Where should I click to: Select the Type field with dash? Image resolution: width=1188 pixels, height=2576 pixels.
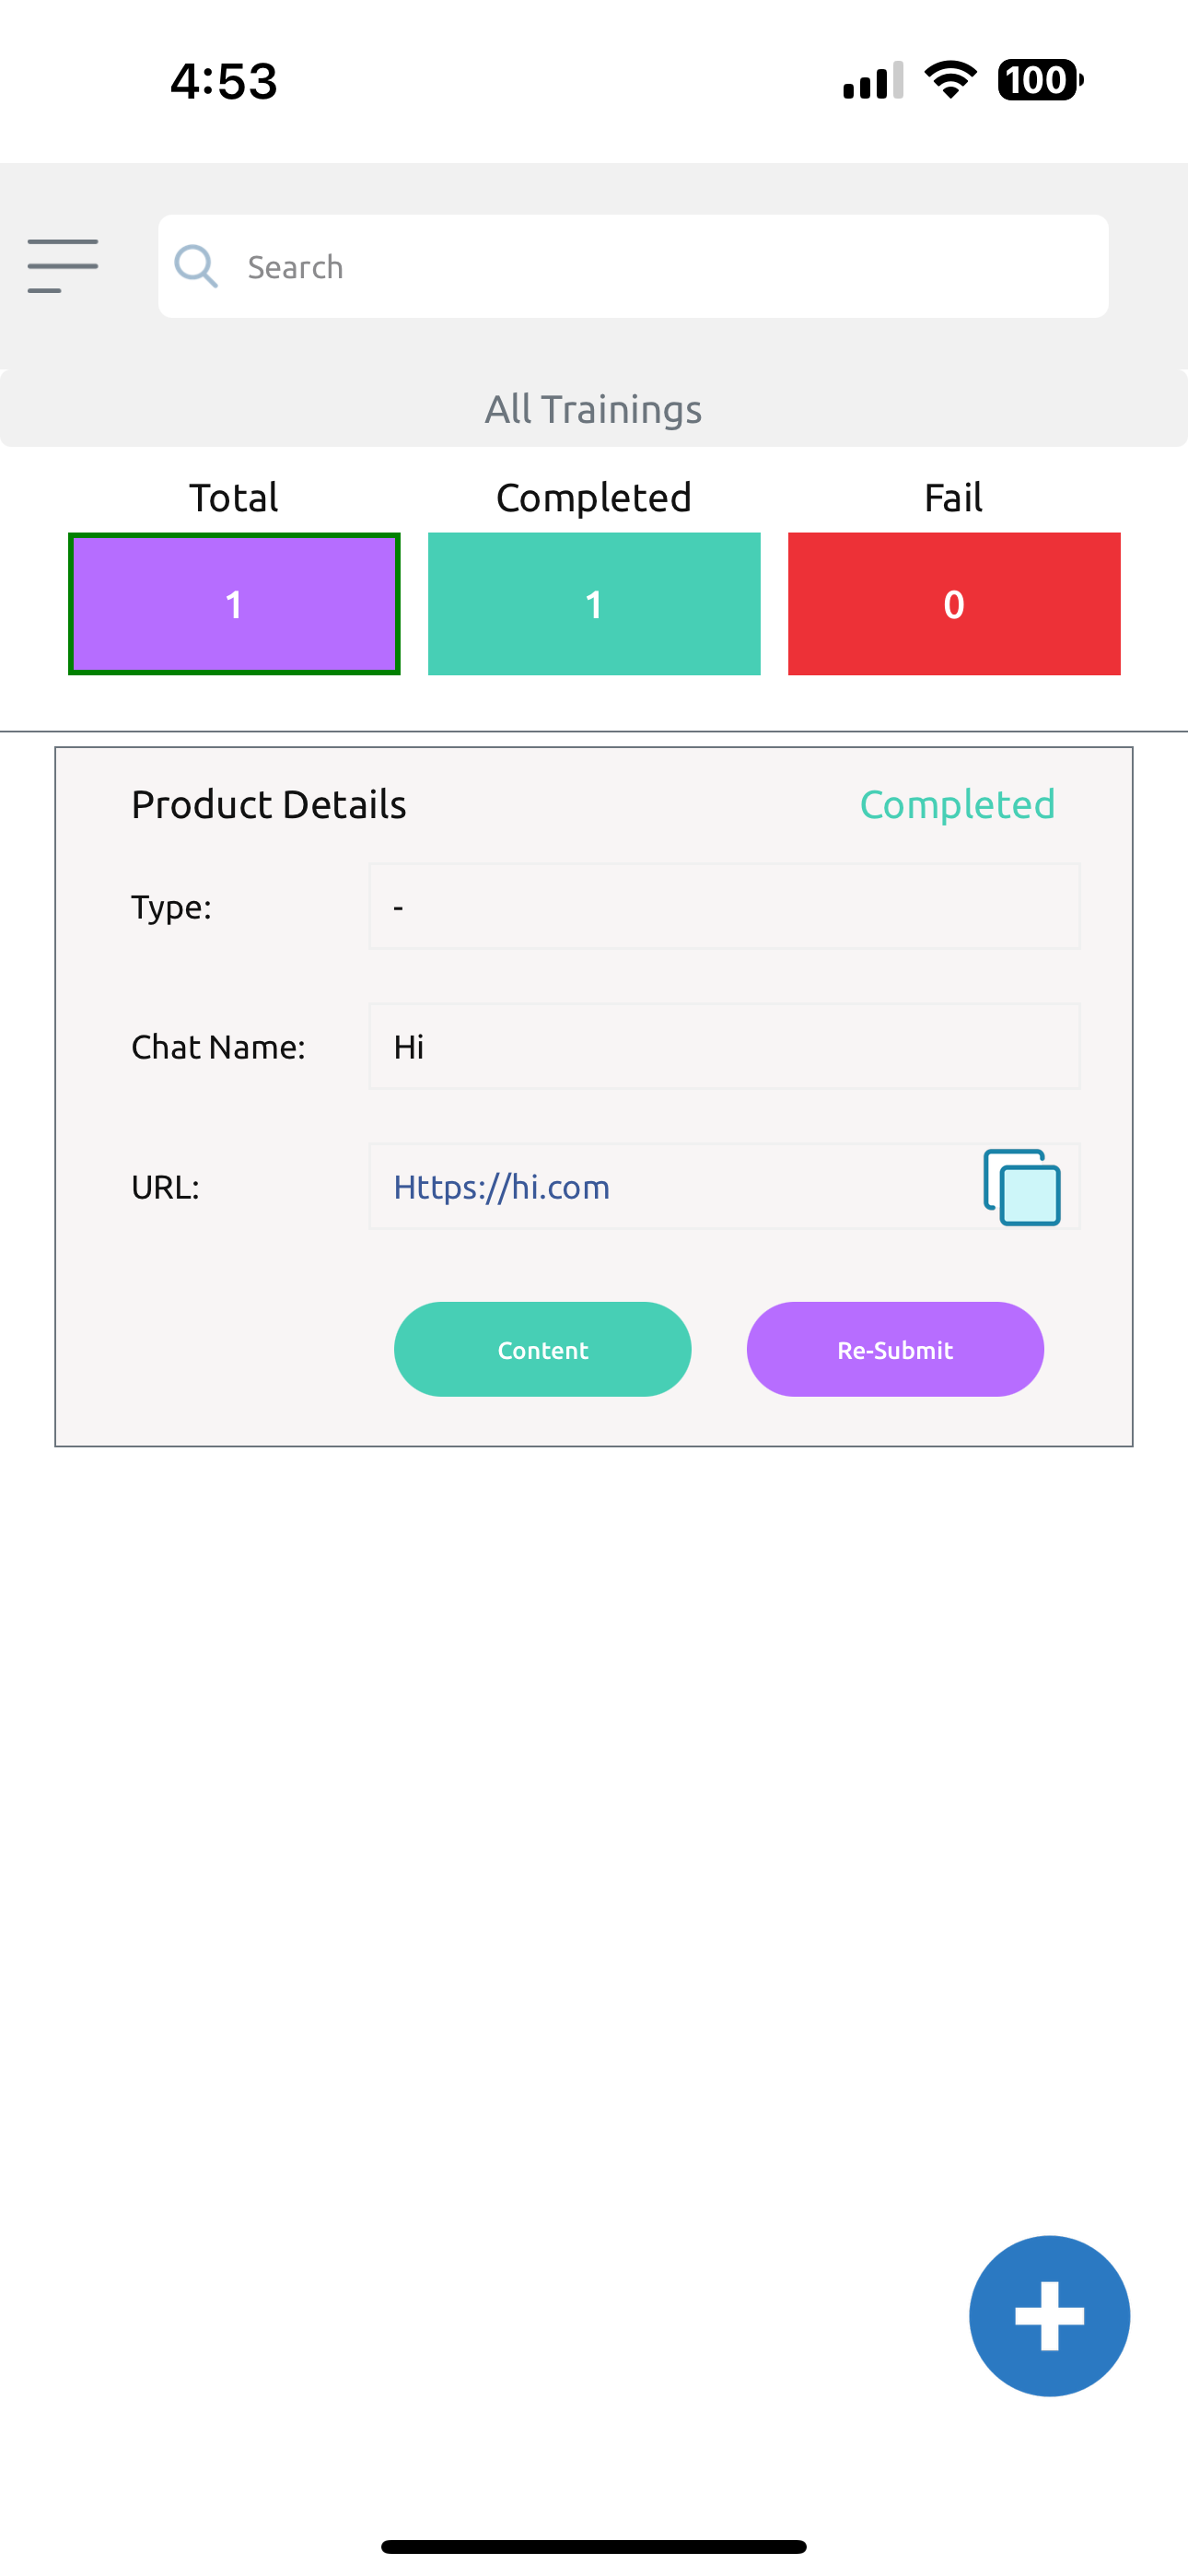tap(724, 906)
